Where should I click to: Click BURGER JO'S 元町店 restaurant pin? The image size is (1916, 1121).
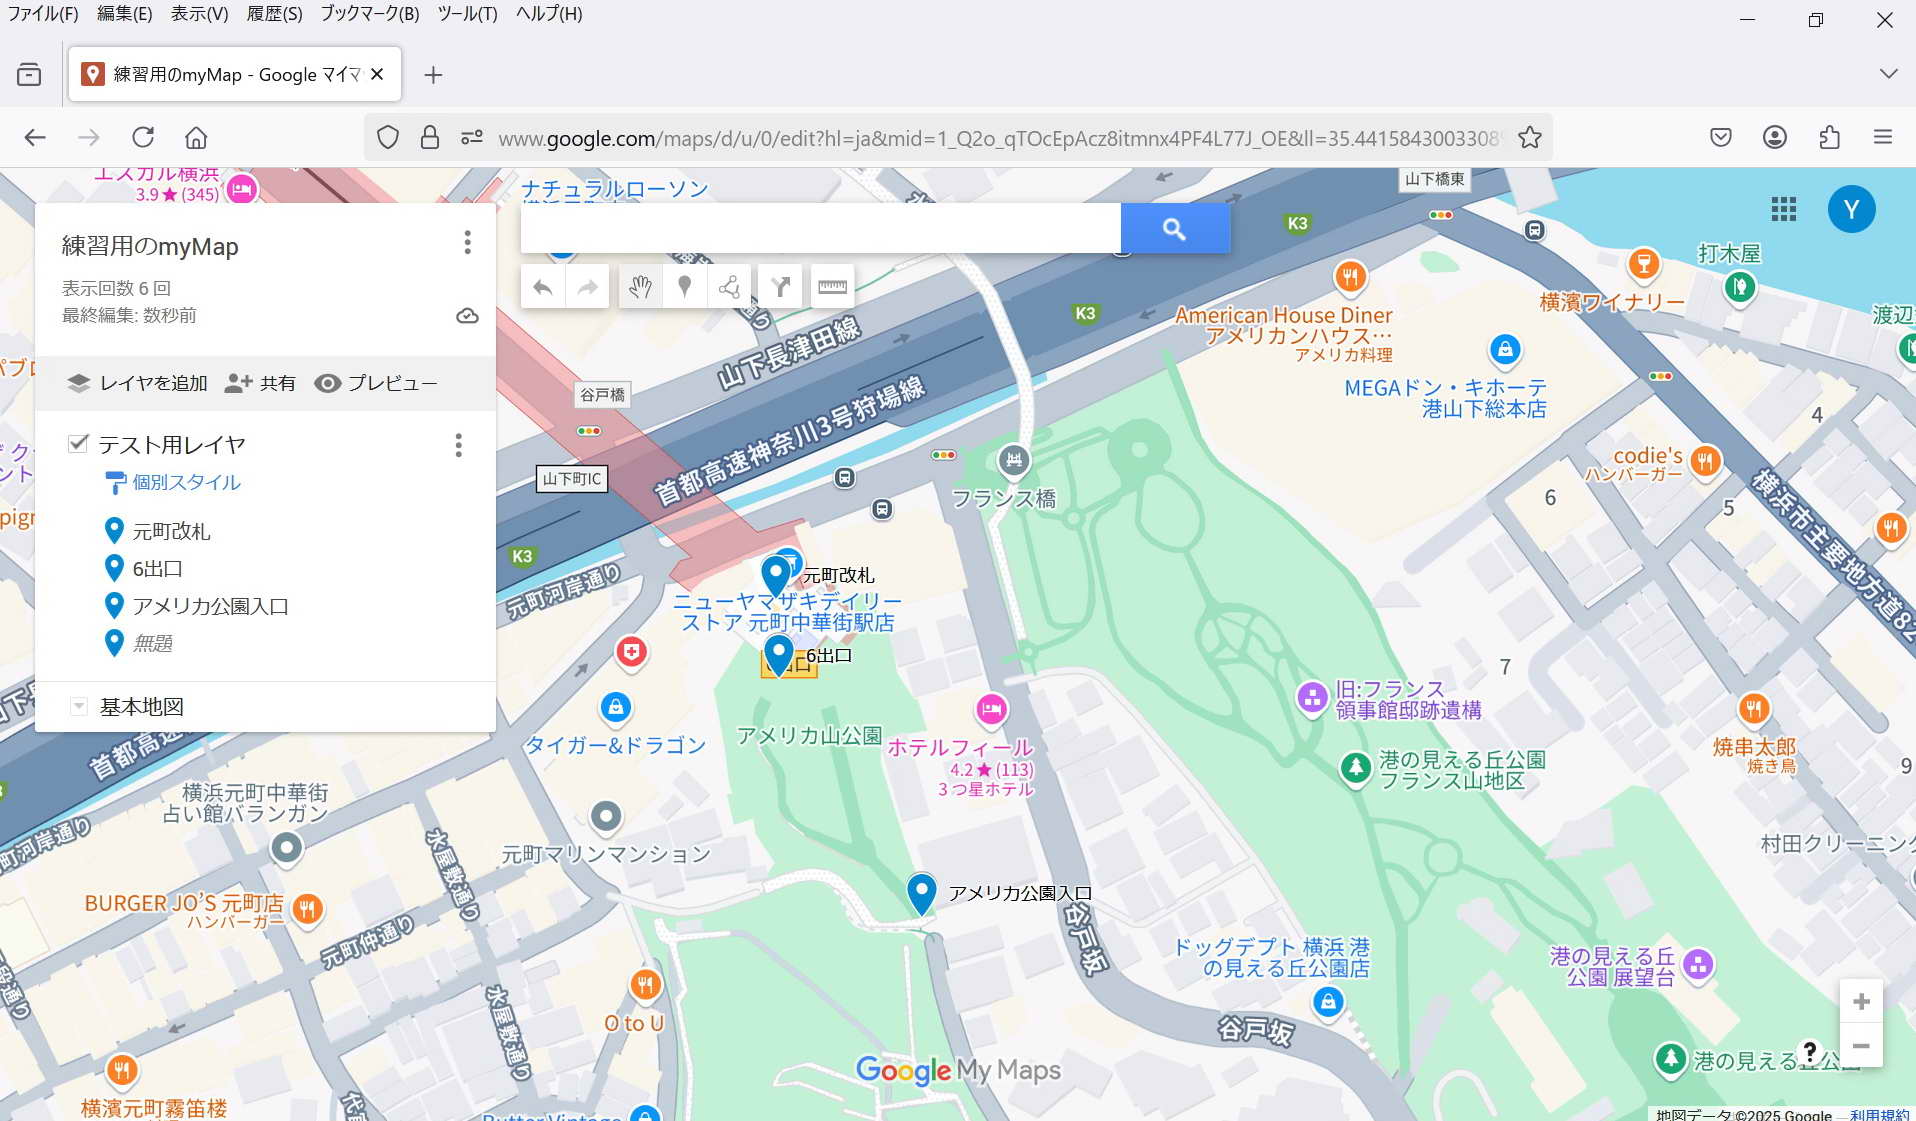tap(307, 909)
